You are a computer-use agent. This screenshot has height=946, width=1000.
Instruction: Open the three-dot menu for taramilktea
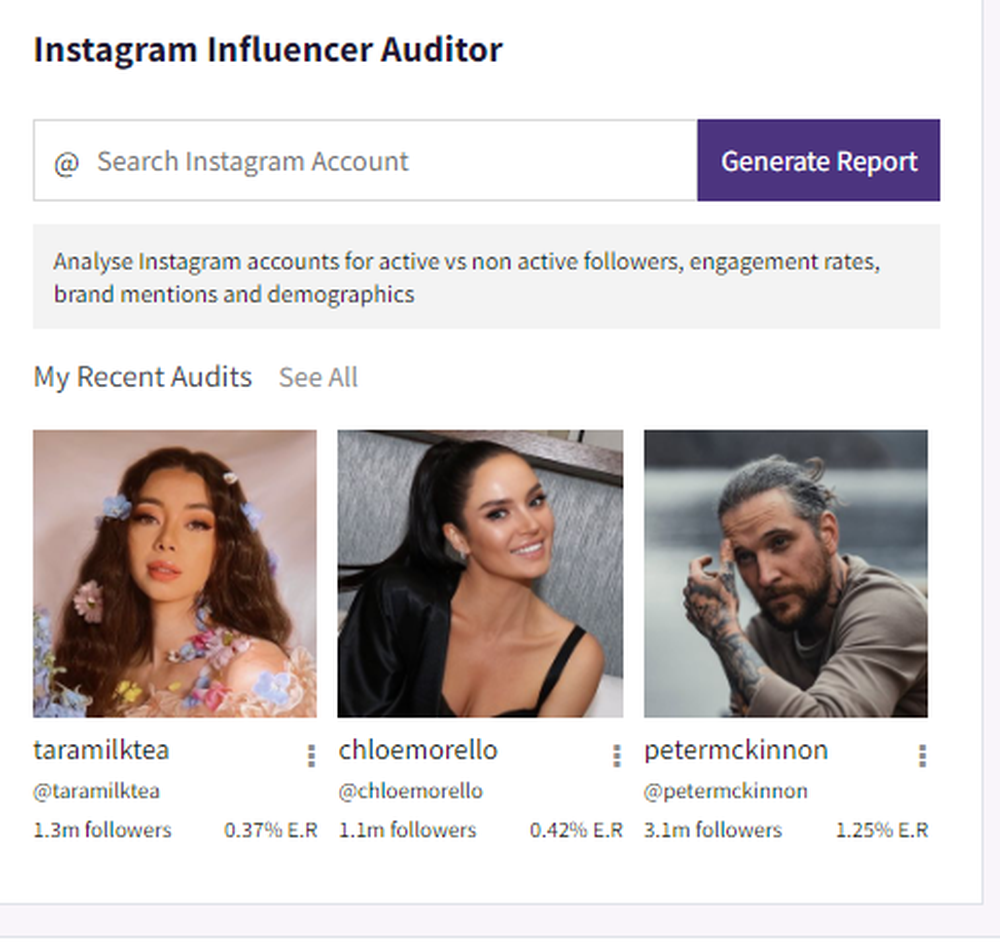pos(311,756)
